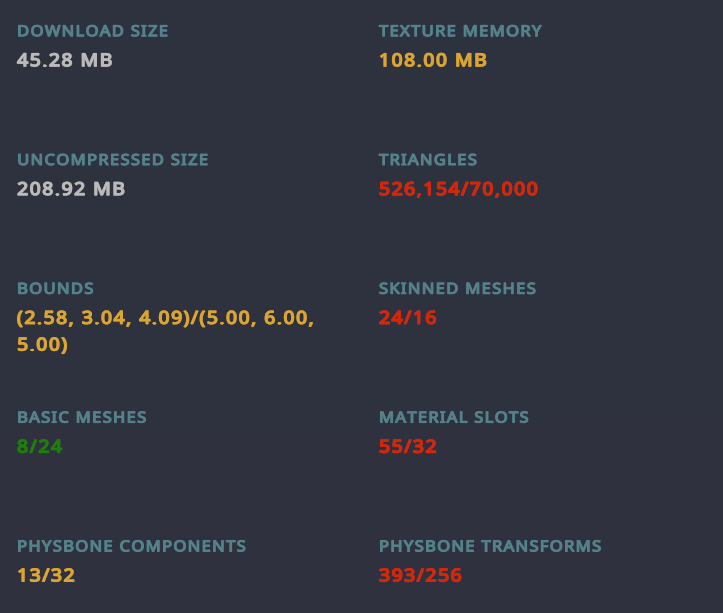Click the PHYSBONE TRANSFORMS heading

click(x=490, y=546)
